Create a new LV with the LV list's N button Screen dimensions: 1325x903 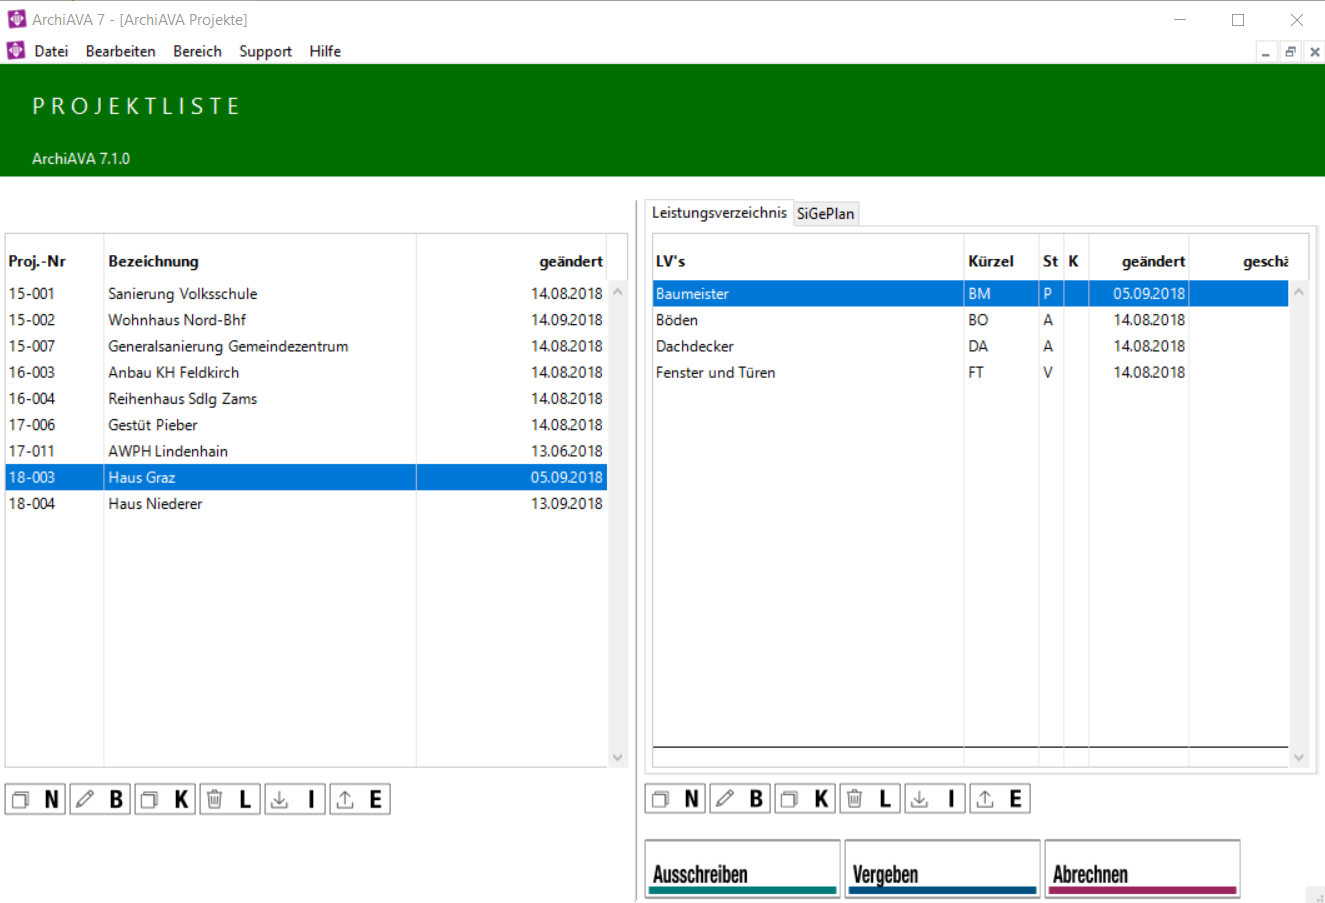coord(675,798)
